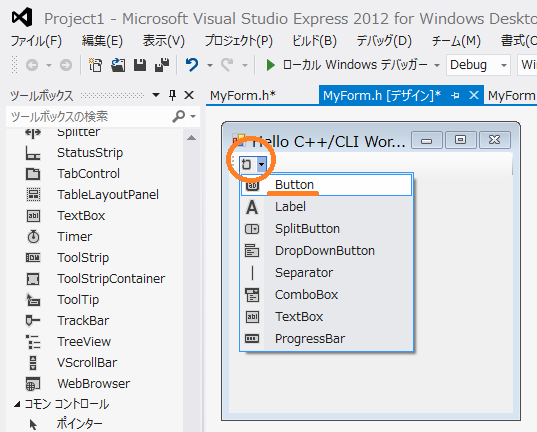Add a Button to the ToolStrip
This screenshot has height=432, width=537.
[x=326, y=185]
